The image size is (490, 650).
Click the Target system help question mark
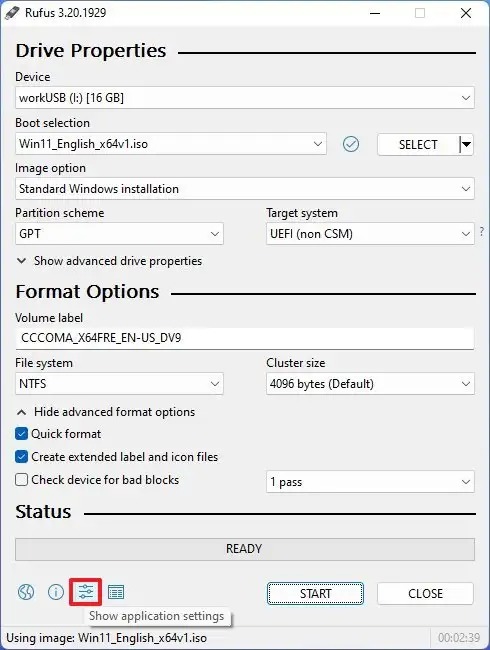point(482,231)
